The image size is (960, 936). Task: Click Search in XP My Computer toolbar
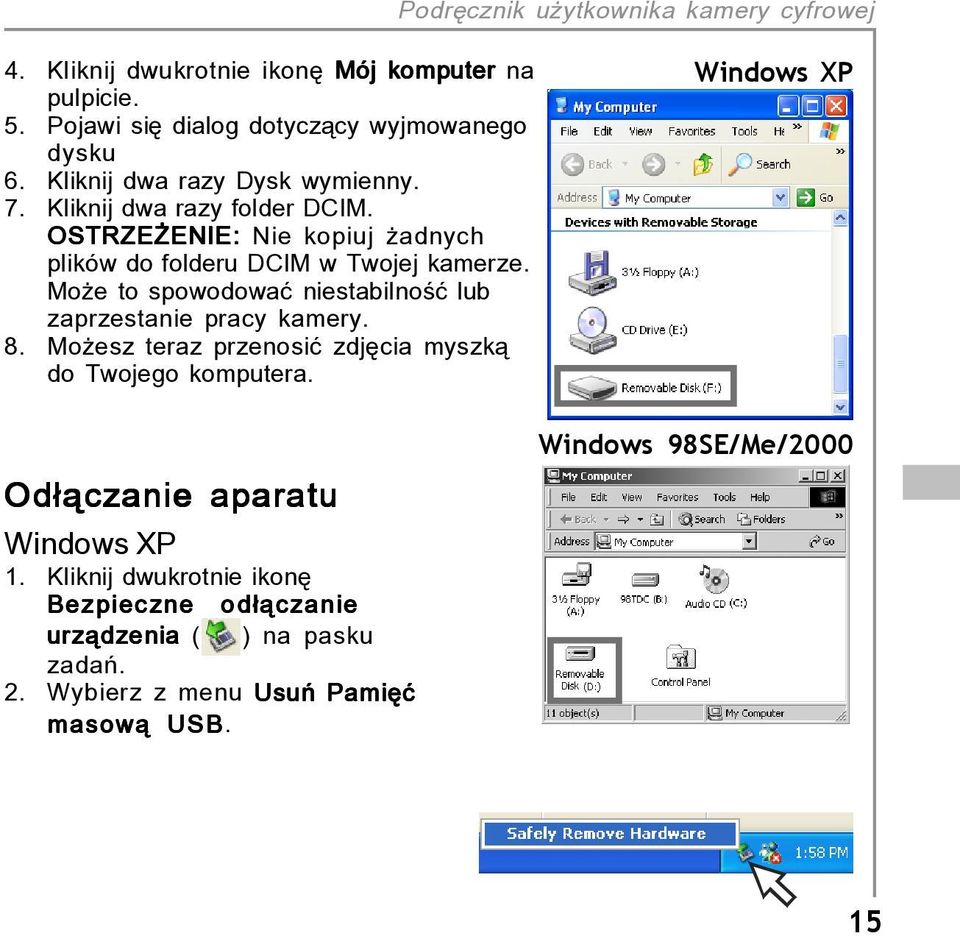(x=760, y=164)
